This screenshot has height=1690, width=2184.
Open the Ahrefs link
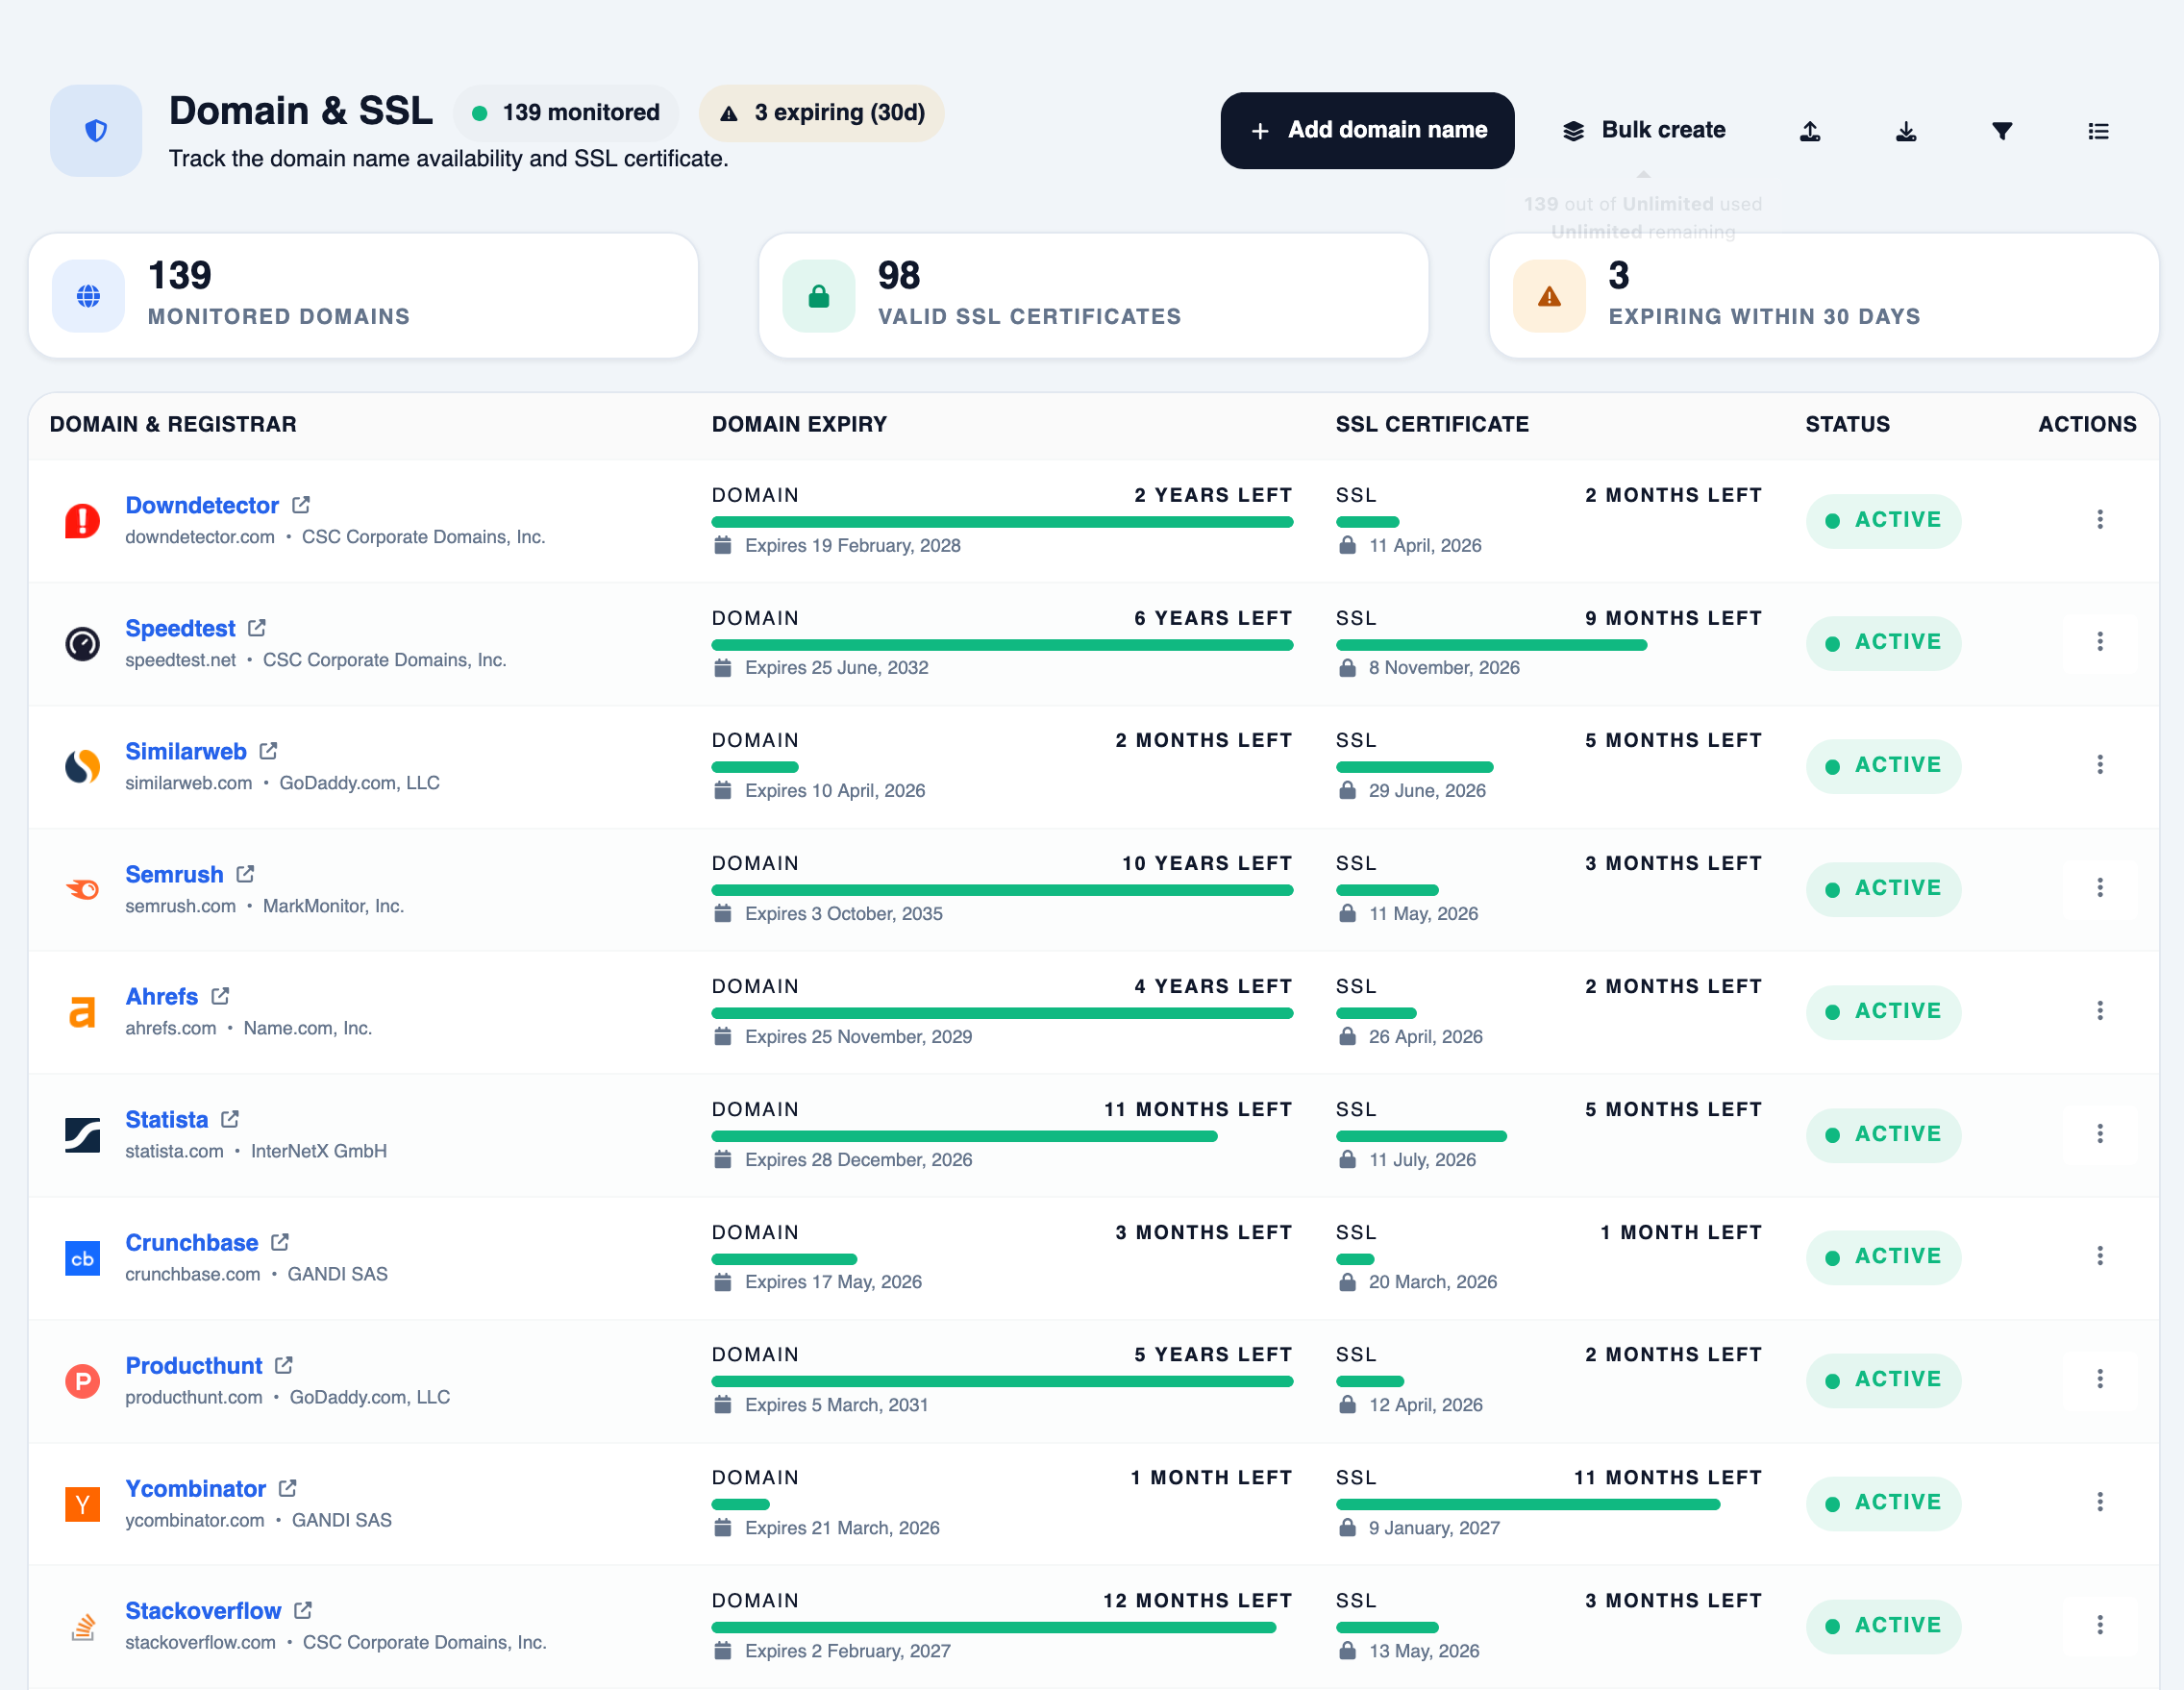tap(162, 996)
